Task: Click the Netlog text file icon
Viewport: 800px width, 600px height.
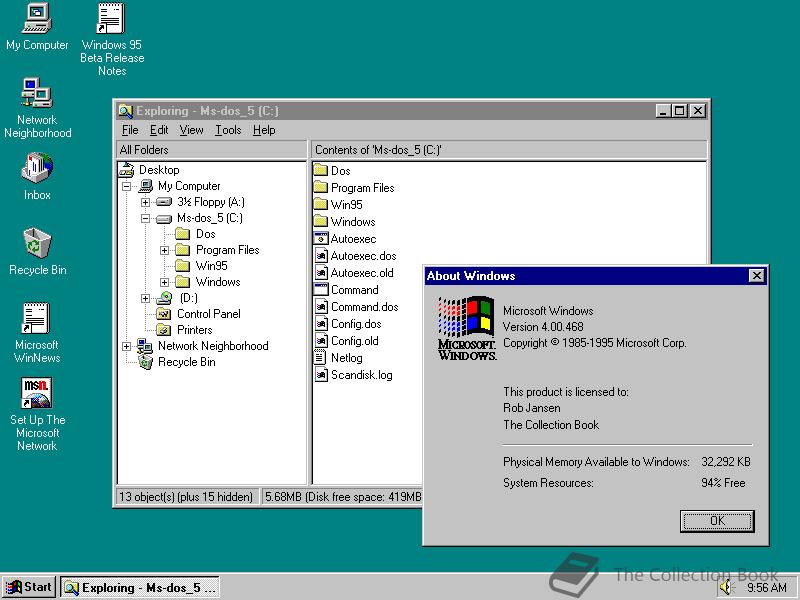Action: coord(320,357)
